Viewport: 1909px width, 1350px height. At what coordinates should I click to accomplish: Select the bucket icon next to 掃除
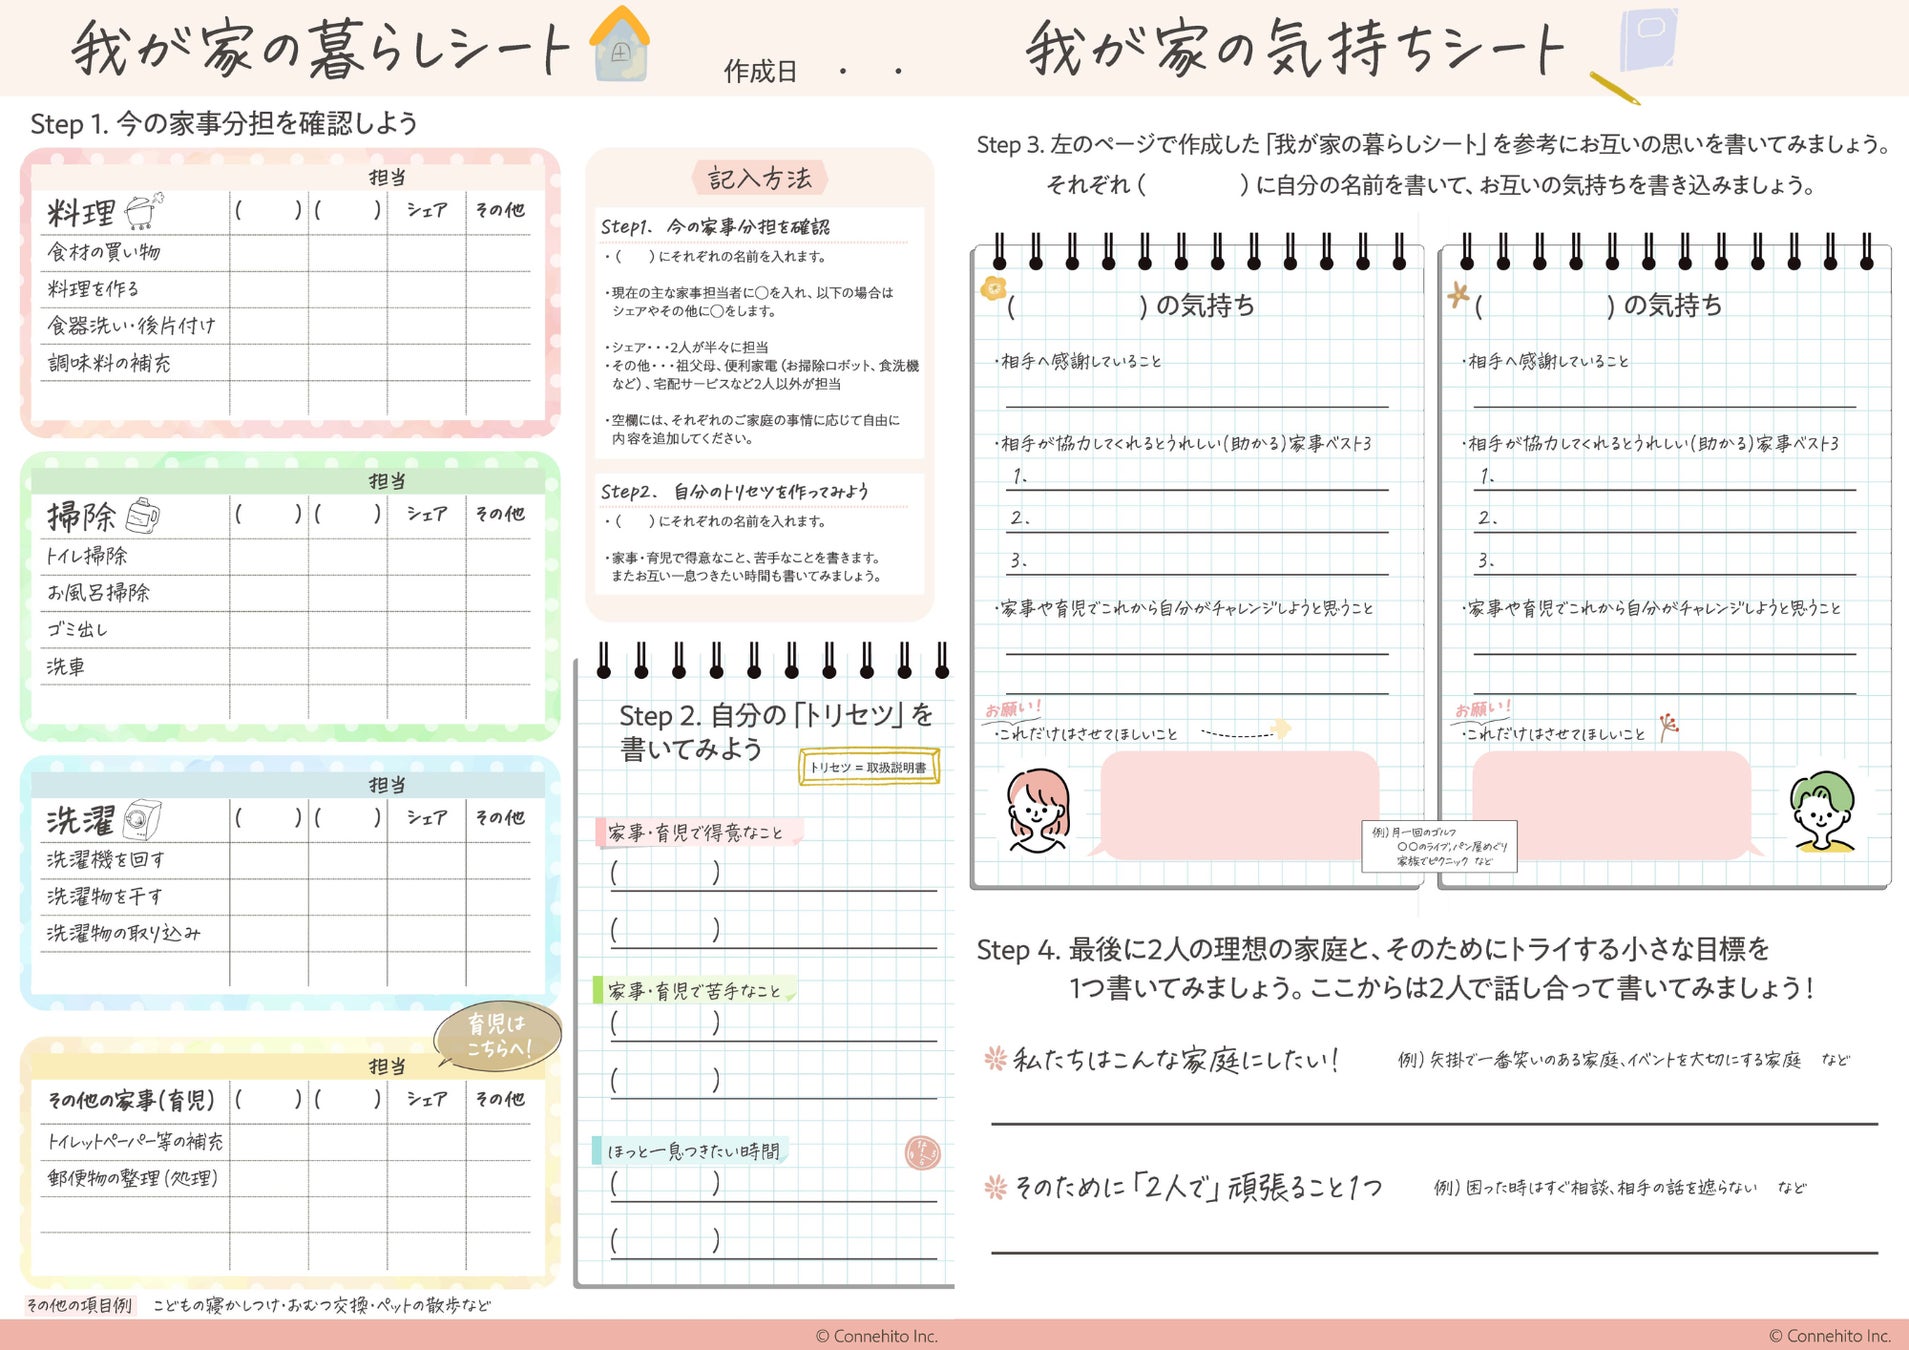pyautogui.click(x=143, y=514)
